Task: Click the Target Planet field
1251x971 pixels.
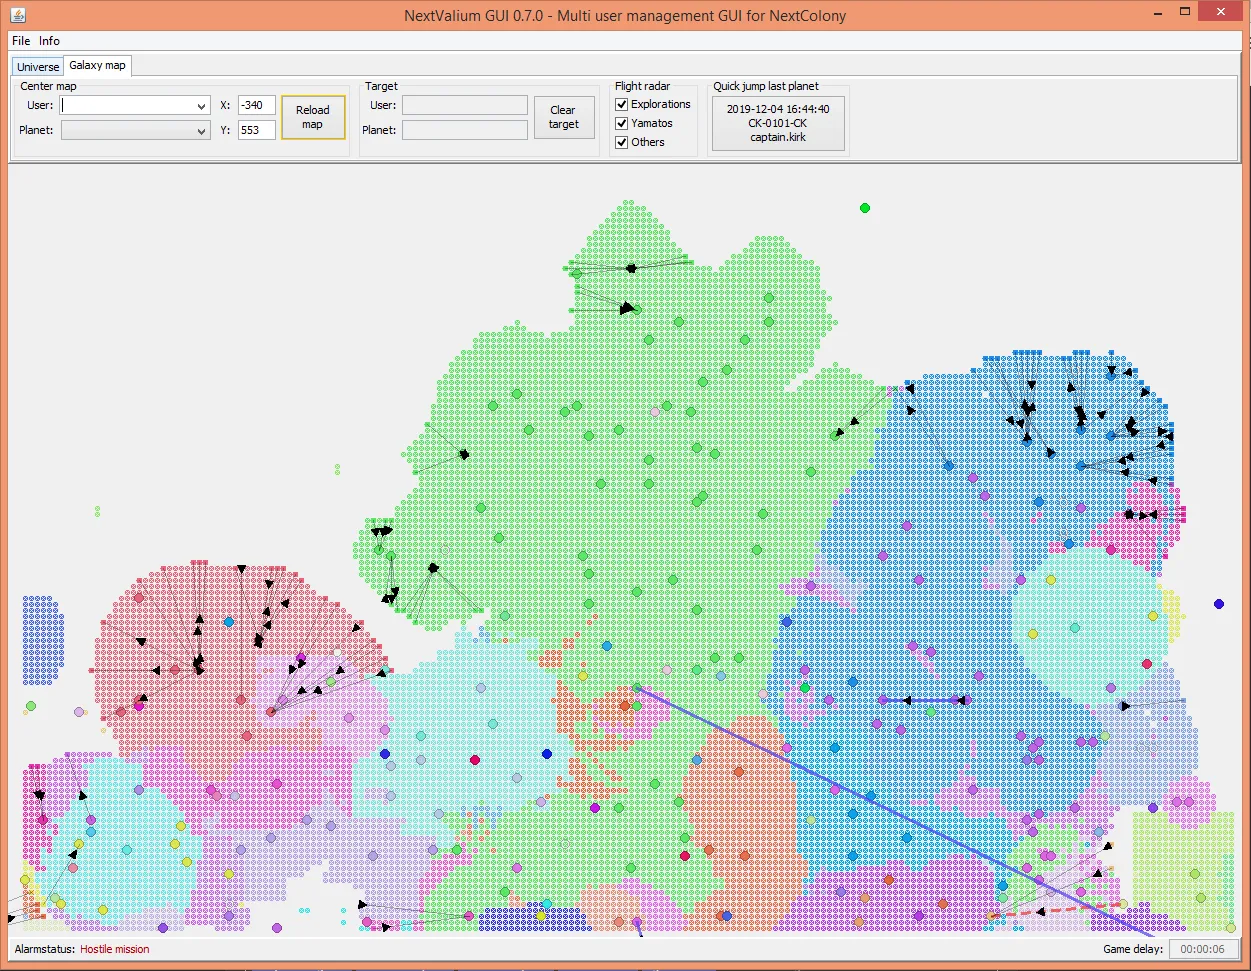Action: tap(464, 130)
